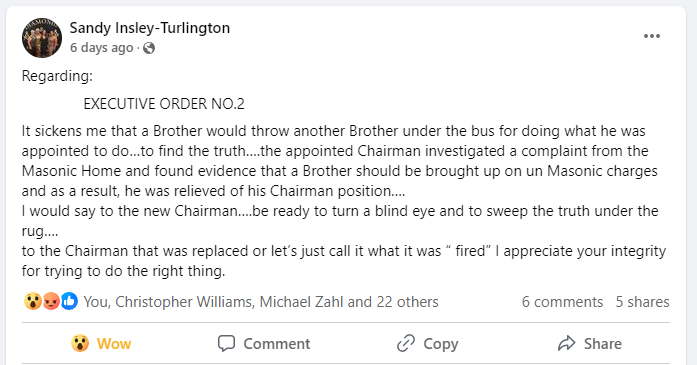This screenshot has width=697, height=365.
Task: Open Sandy Insley-Turlington's profile name link
Action: pos(150,28)
